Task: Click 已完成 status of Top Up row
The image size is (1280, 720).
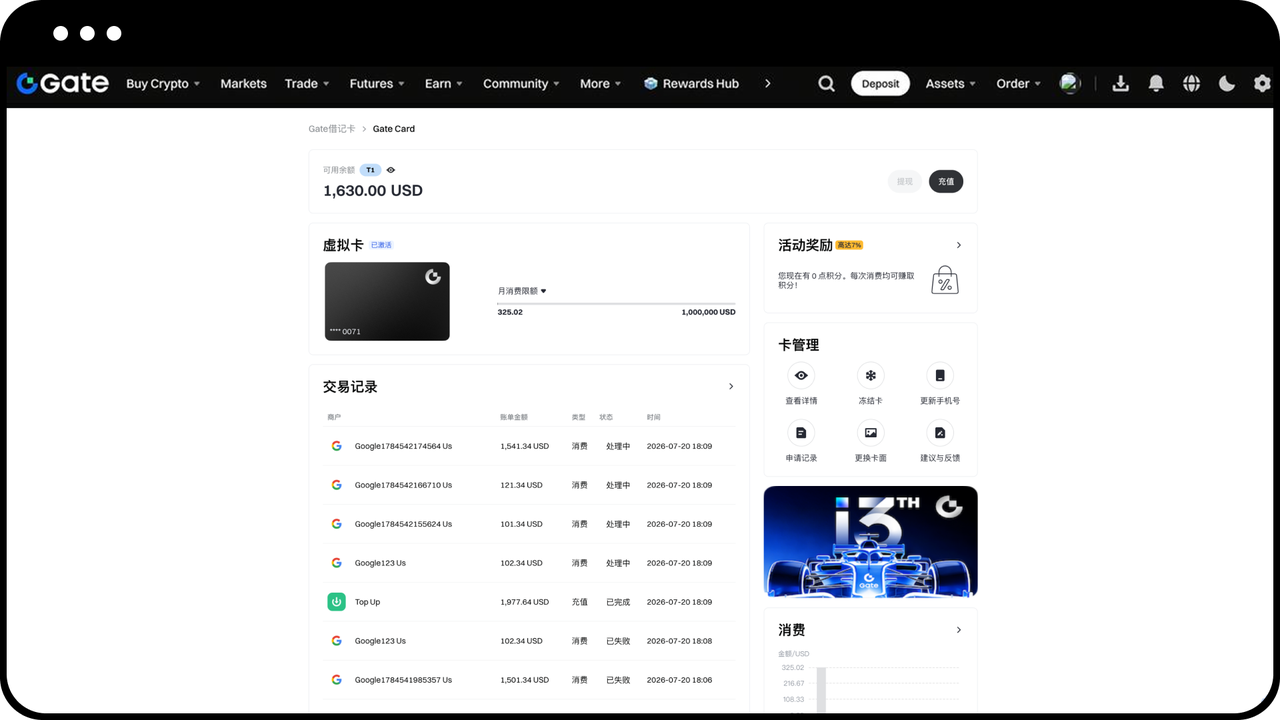Action: (618, 602)
